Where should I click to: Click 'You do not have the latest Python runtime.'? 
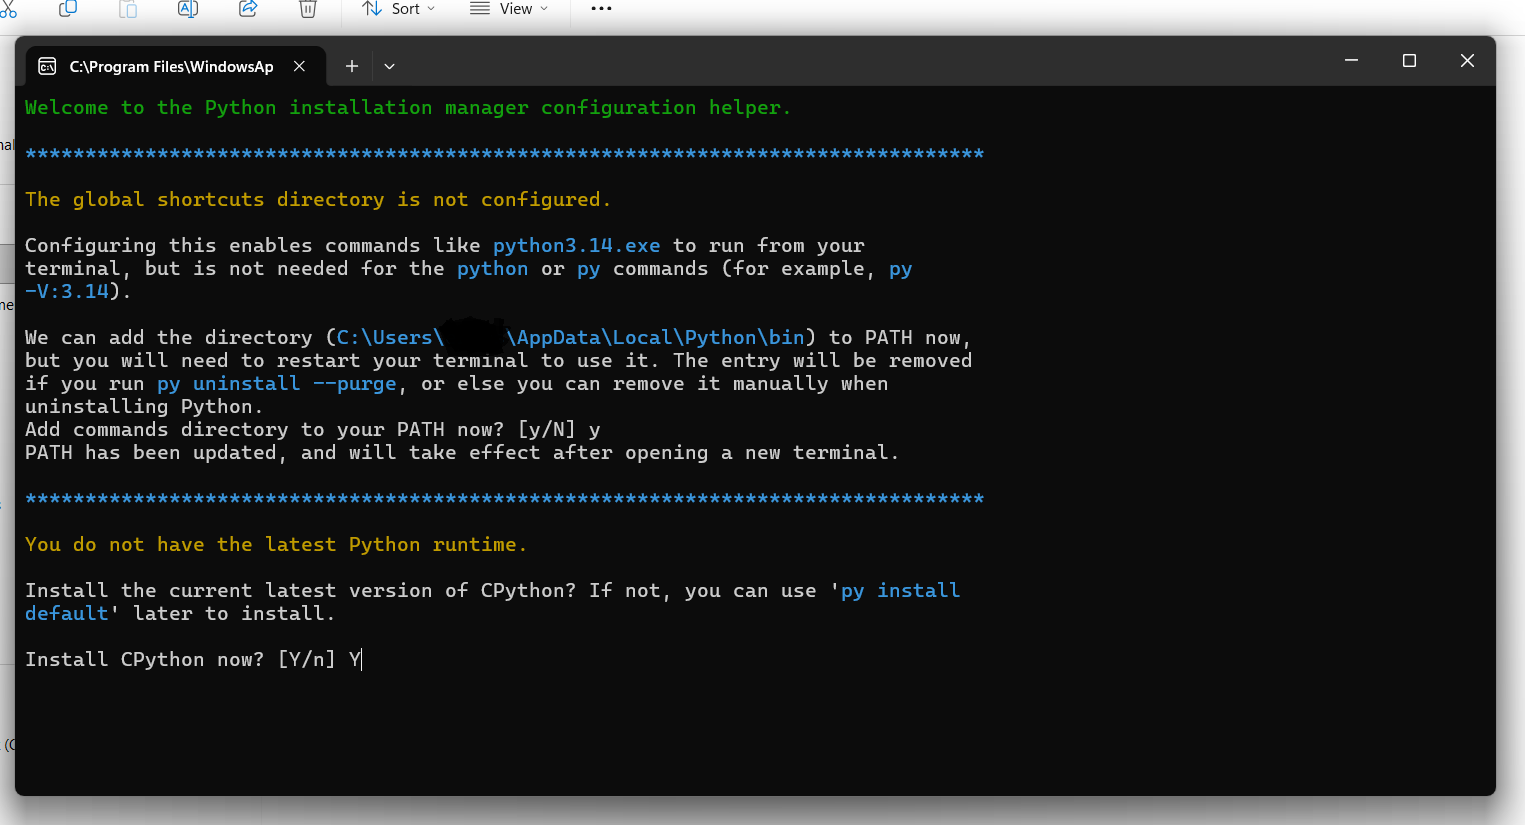(x=276, y=545)
